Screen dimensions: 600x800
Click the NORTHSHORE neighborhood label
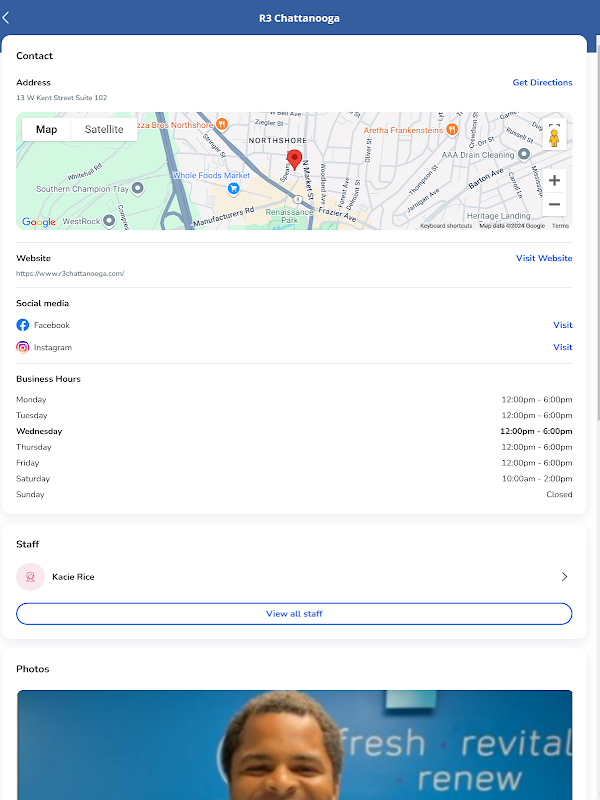coord(278,140)
